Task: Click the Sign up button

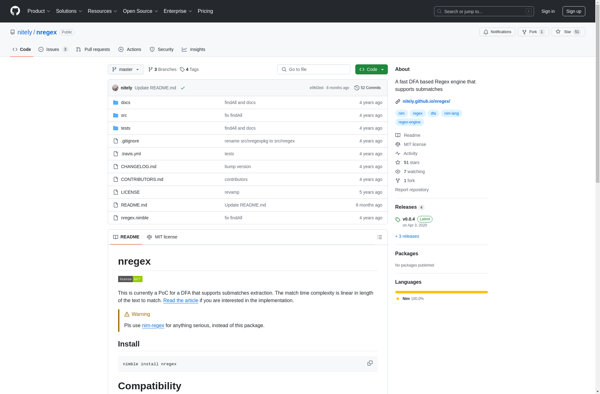Action: coord(574,11)
